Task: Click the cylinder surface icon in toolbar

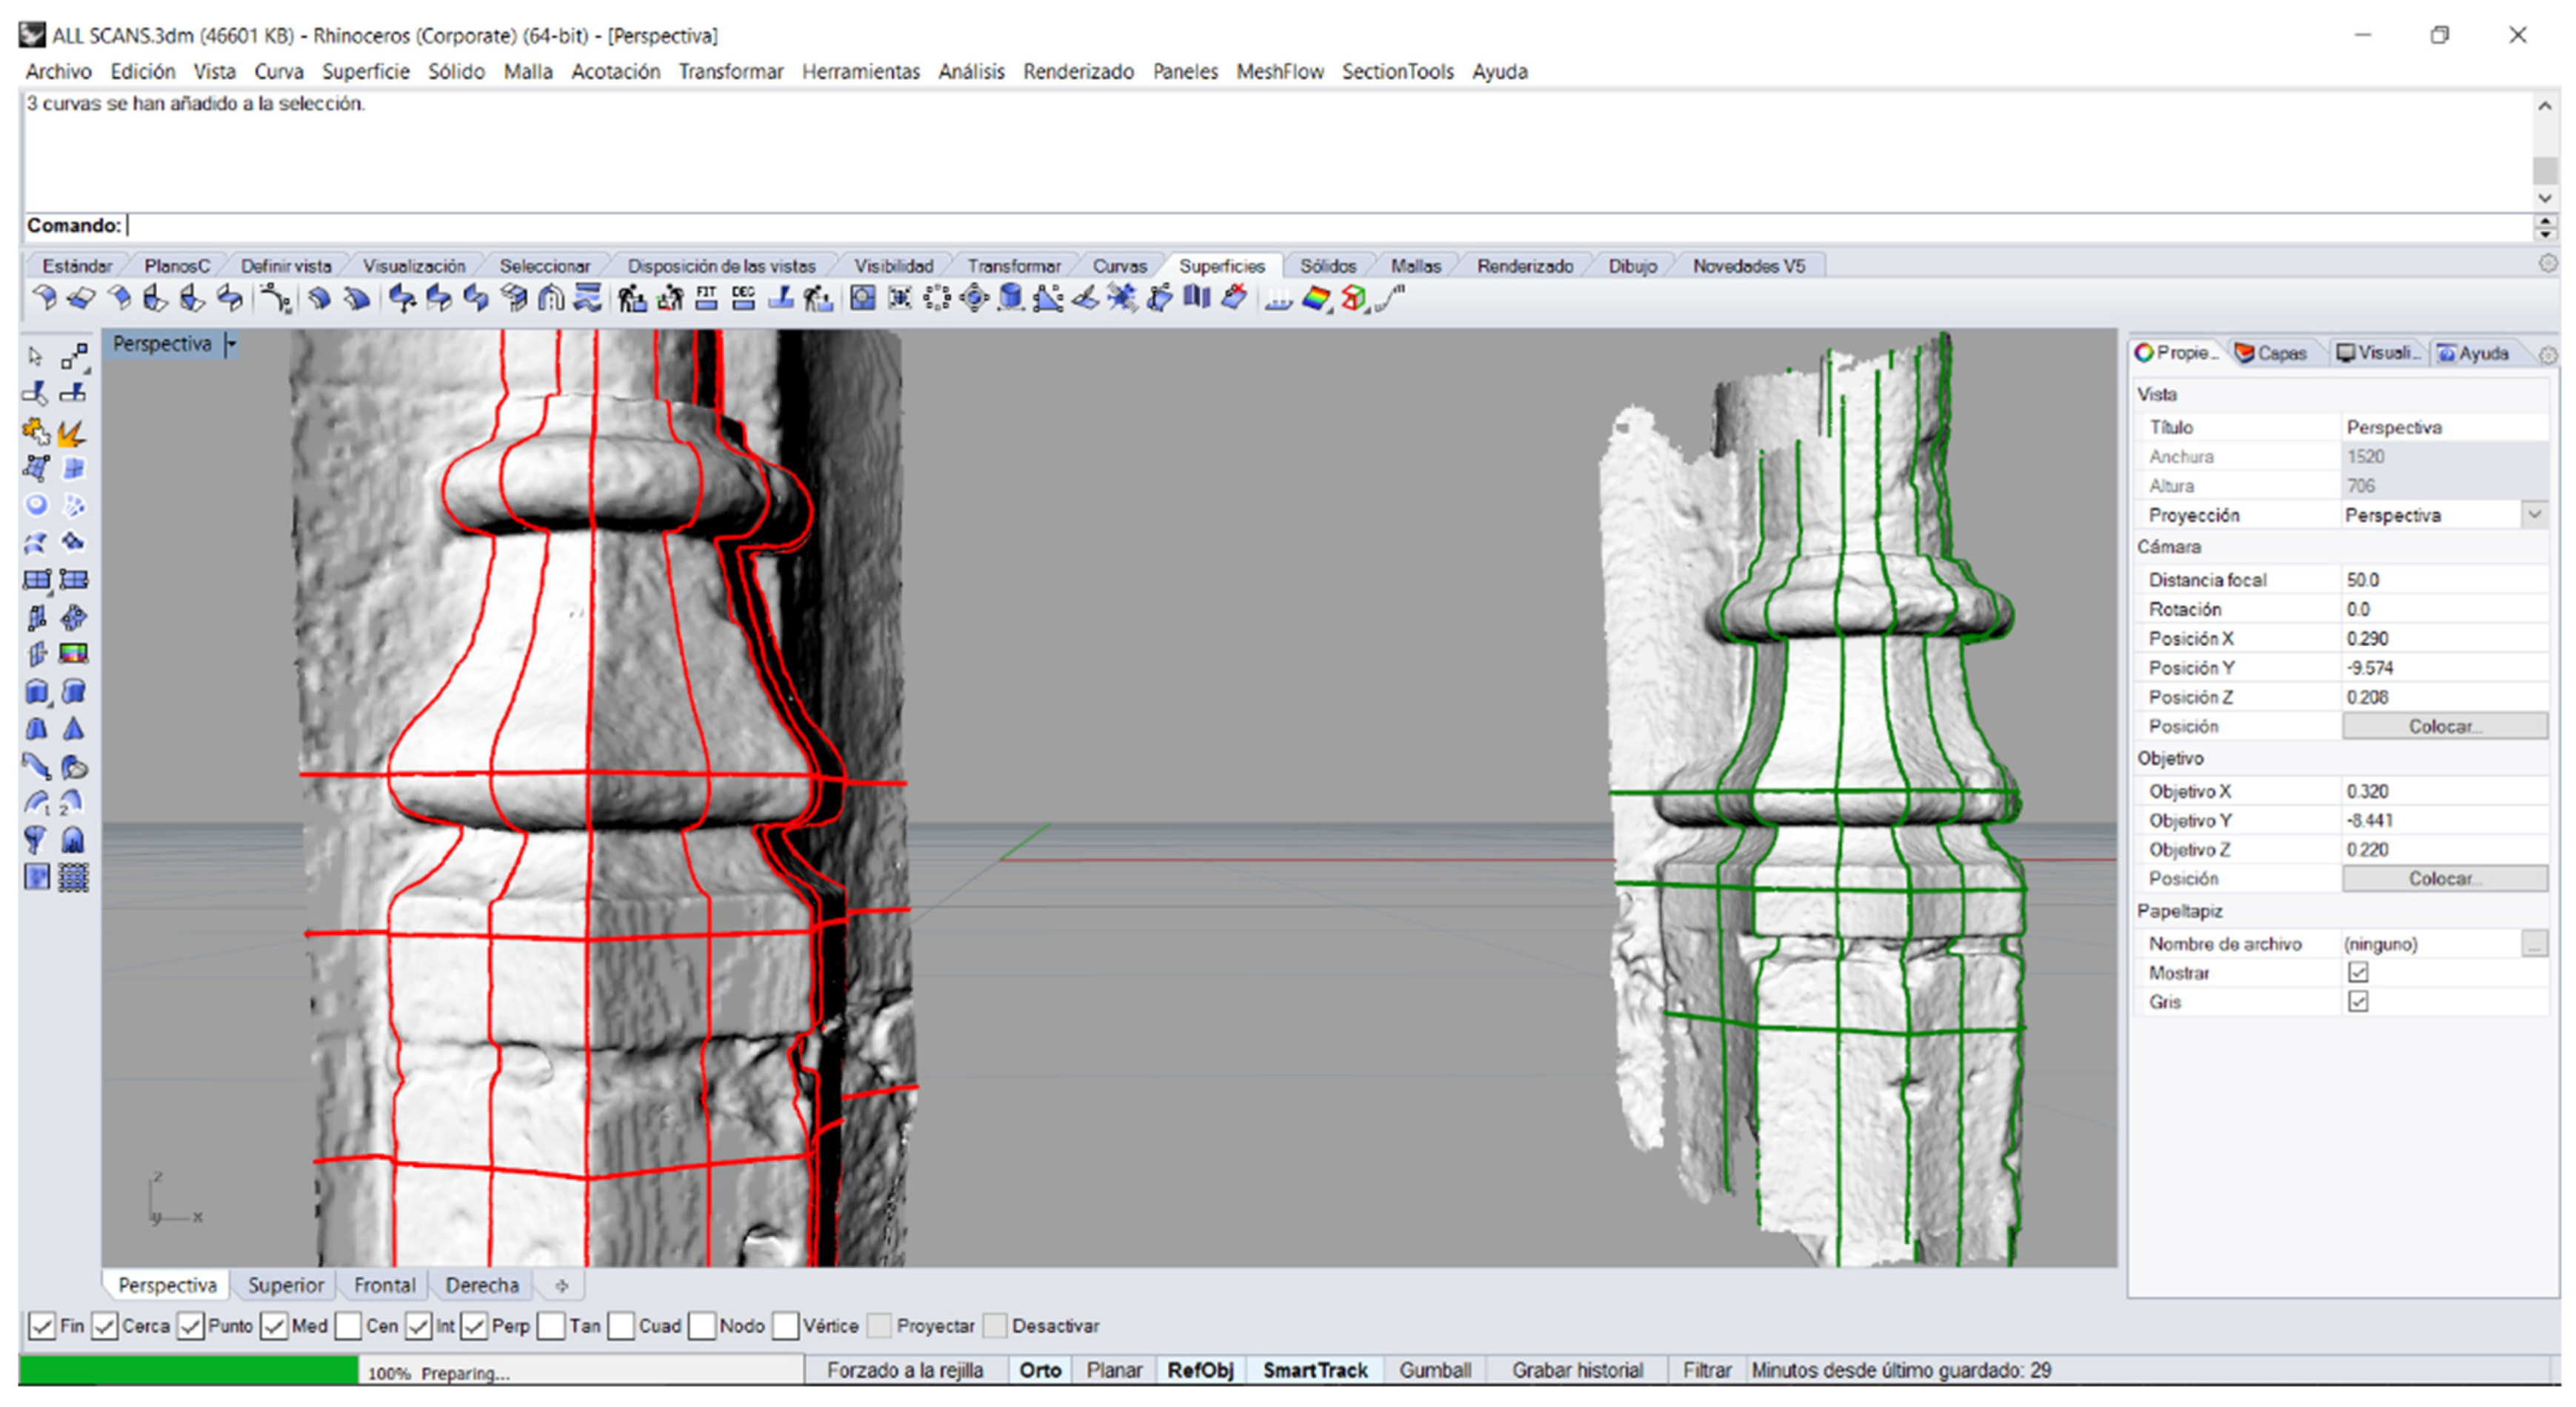Action: [x=1011, y=298]
